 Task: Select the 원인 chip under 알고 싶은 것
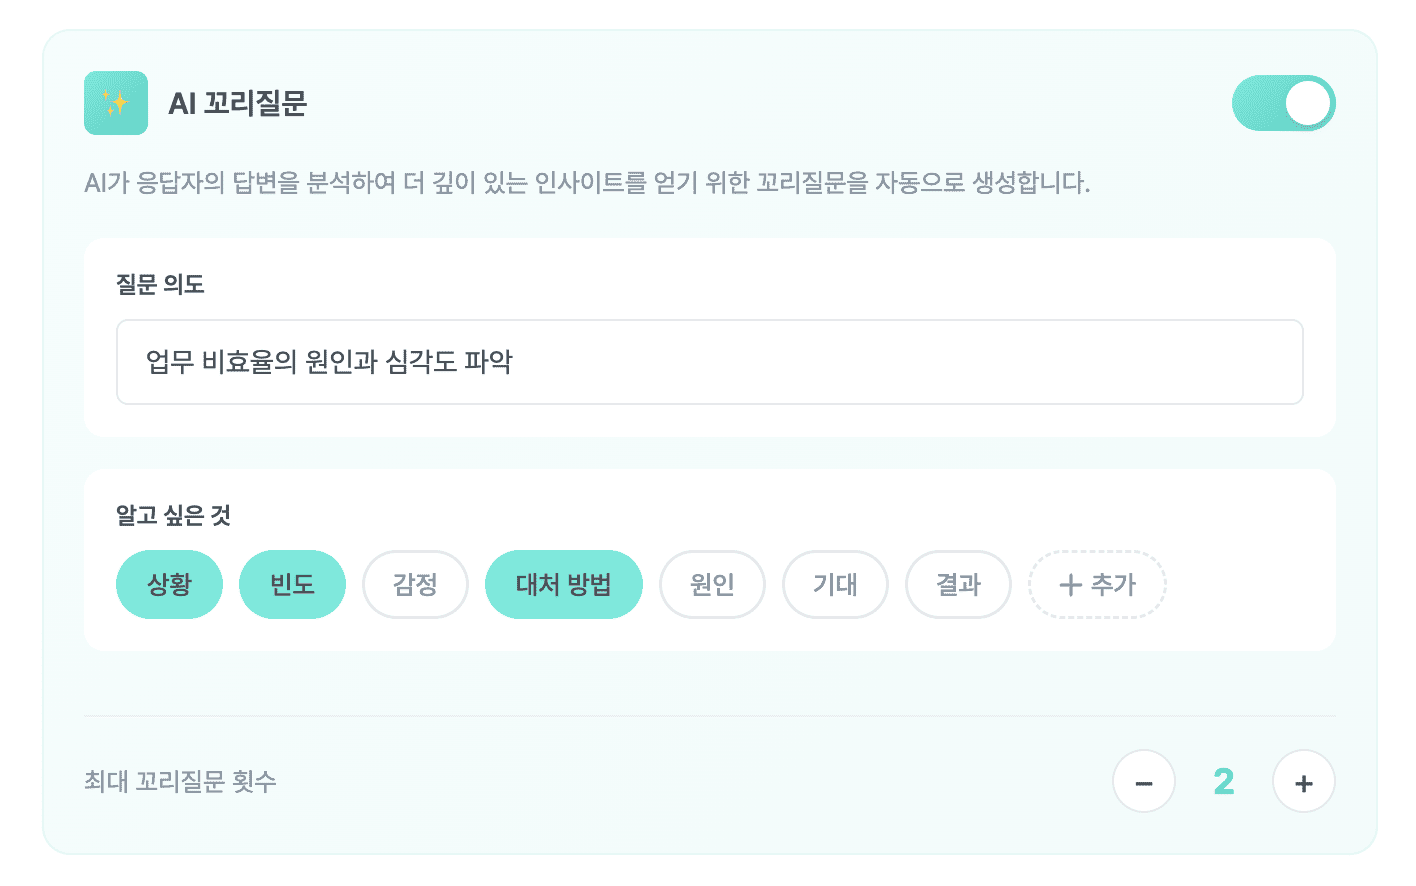pos(712,585)
